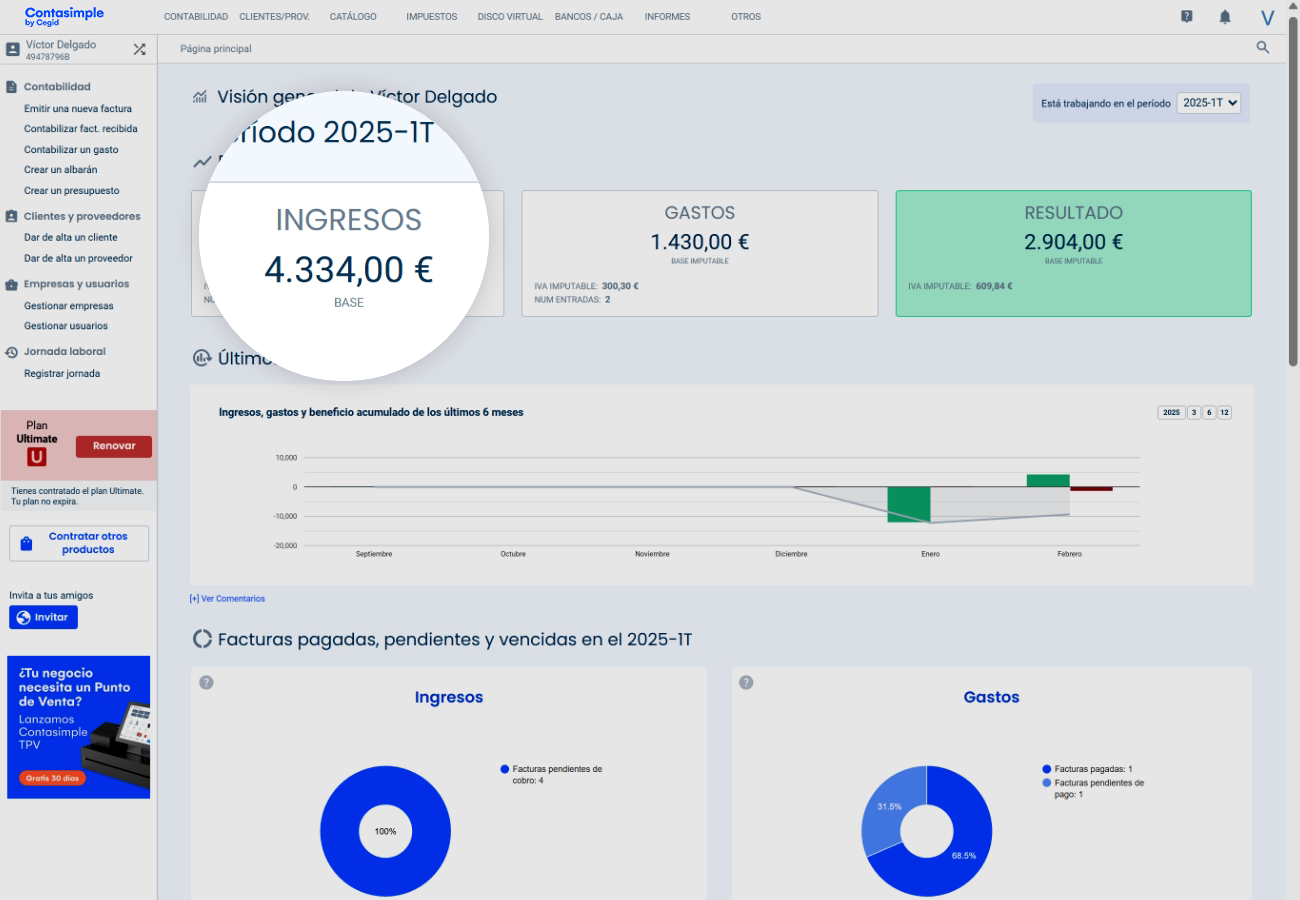Open the CLIENTES/PROV. top menu
1300x900 pixels.
pyautogui.click(x=276, y=17)
